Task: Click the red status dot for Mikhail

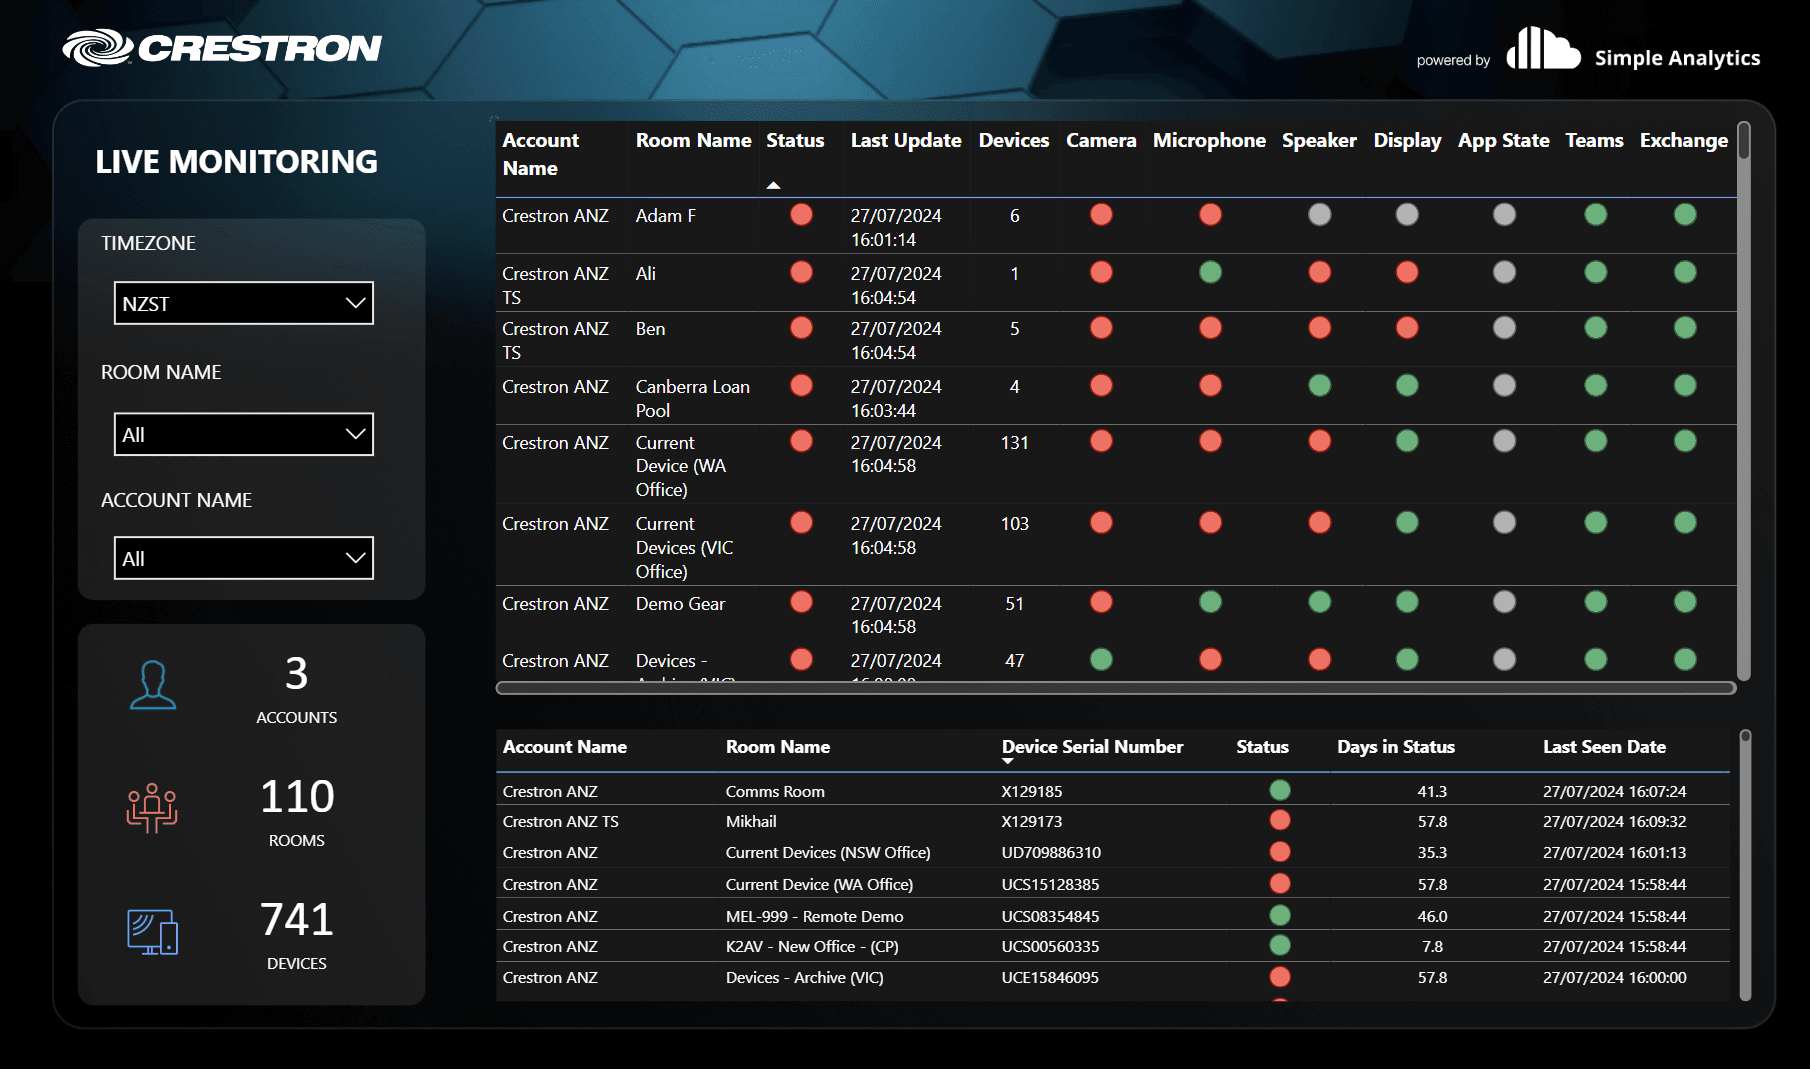Action: pos(1279,820)
